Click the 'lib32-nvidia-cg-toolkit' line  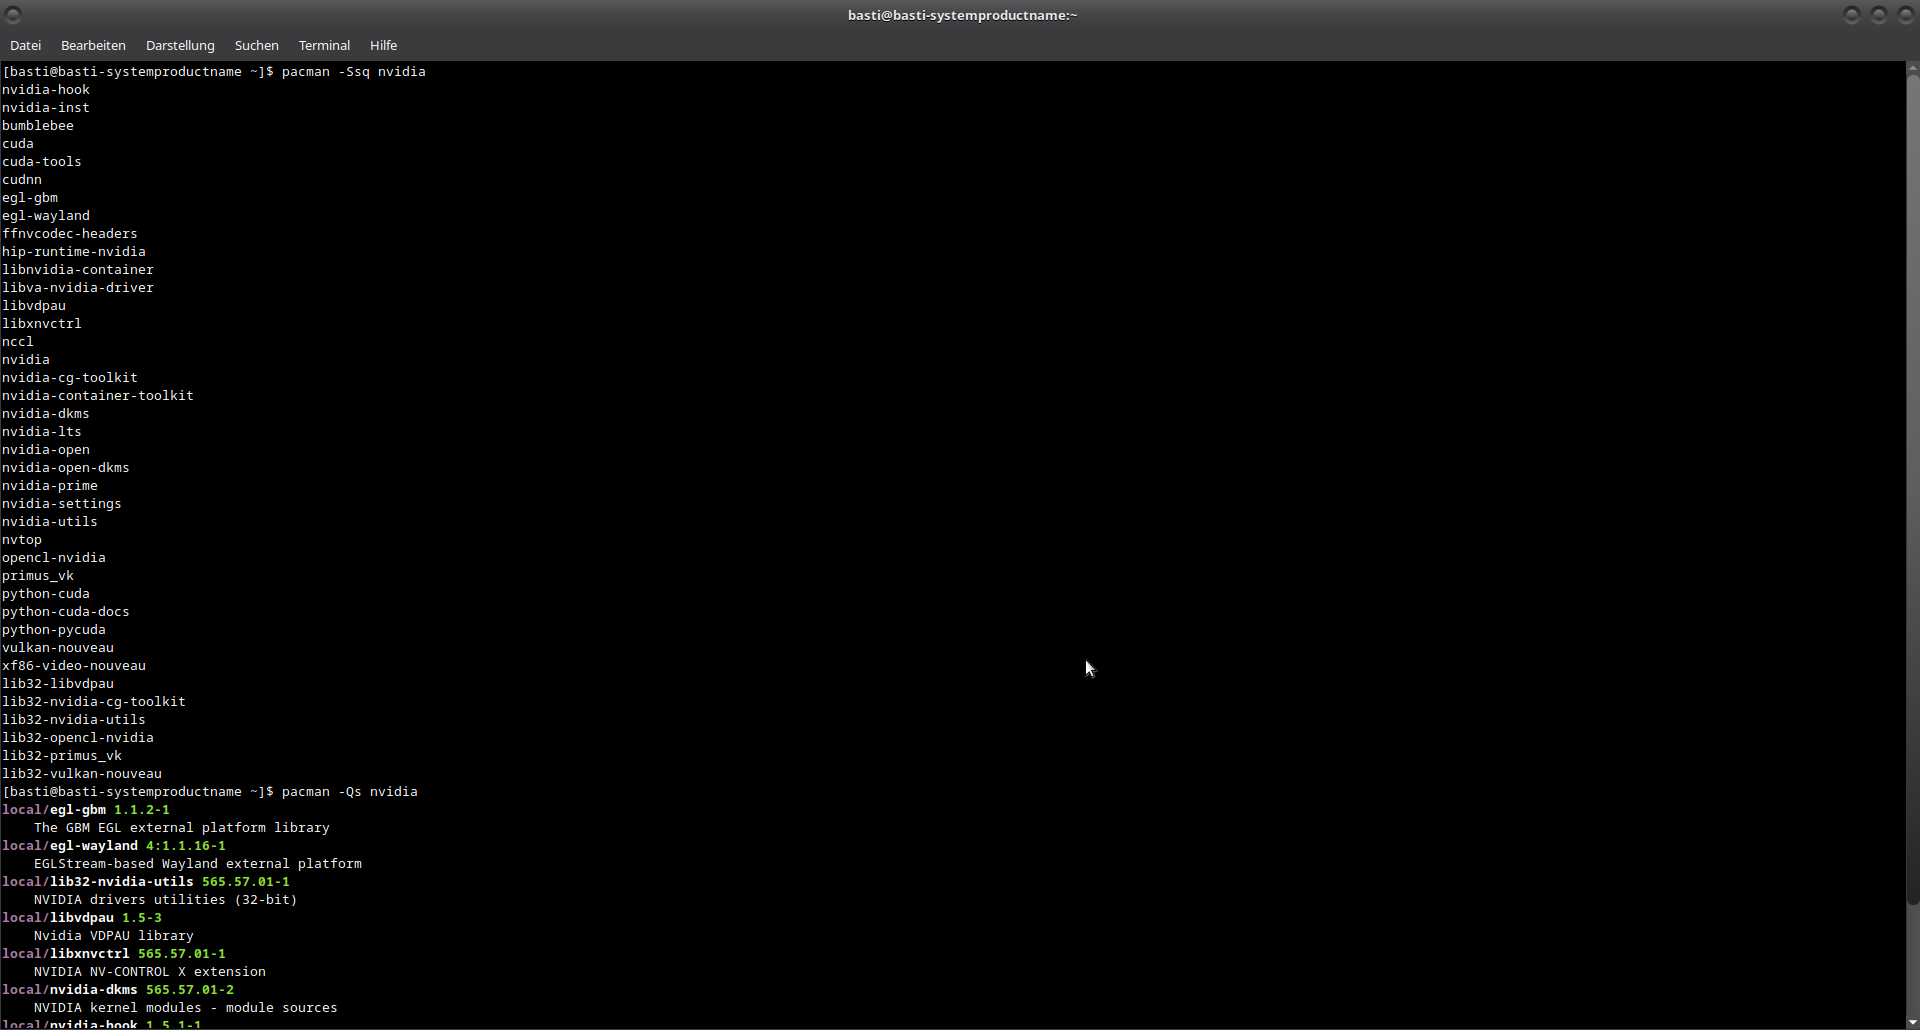[x=94, y=702]
